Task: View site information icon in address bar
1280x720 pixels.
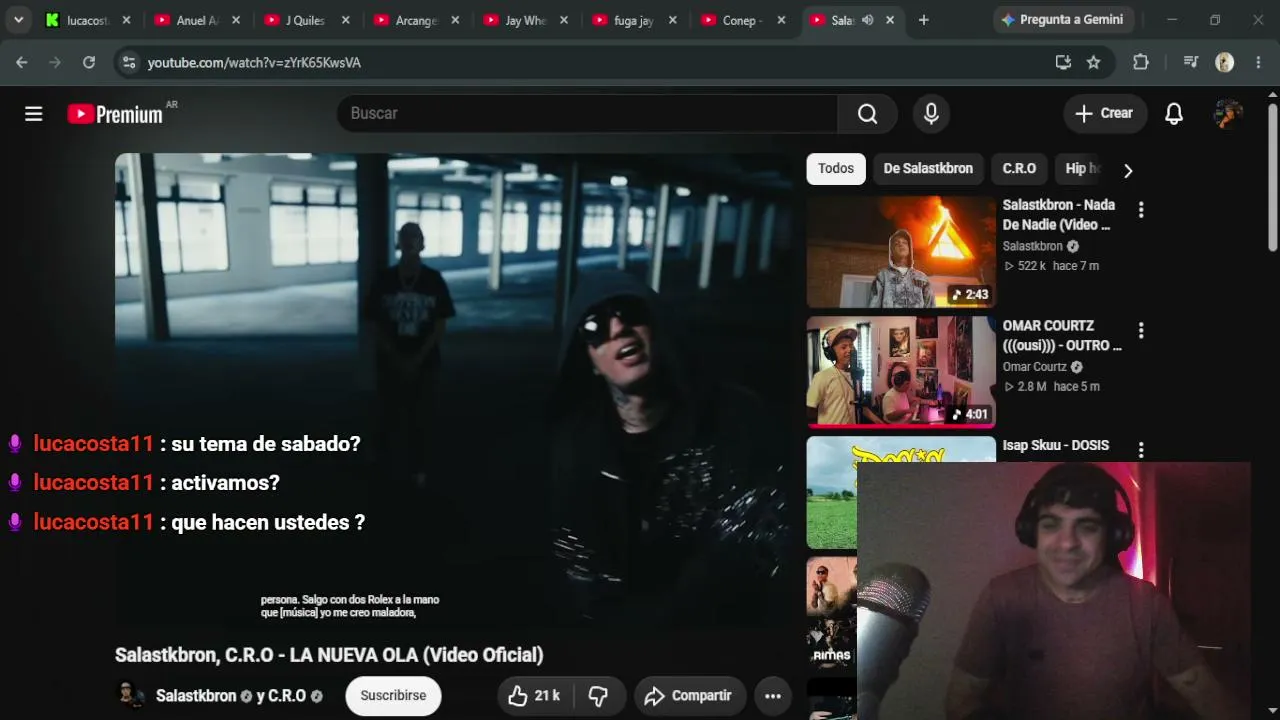Action: click(x=128, y=62)
